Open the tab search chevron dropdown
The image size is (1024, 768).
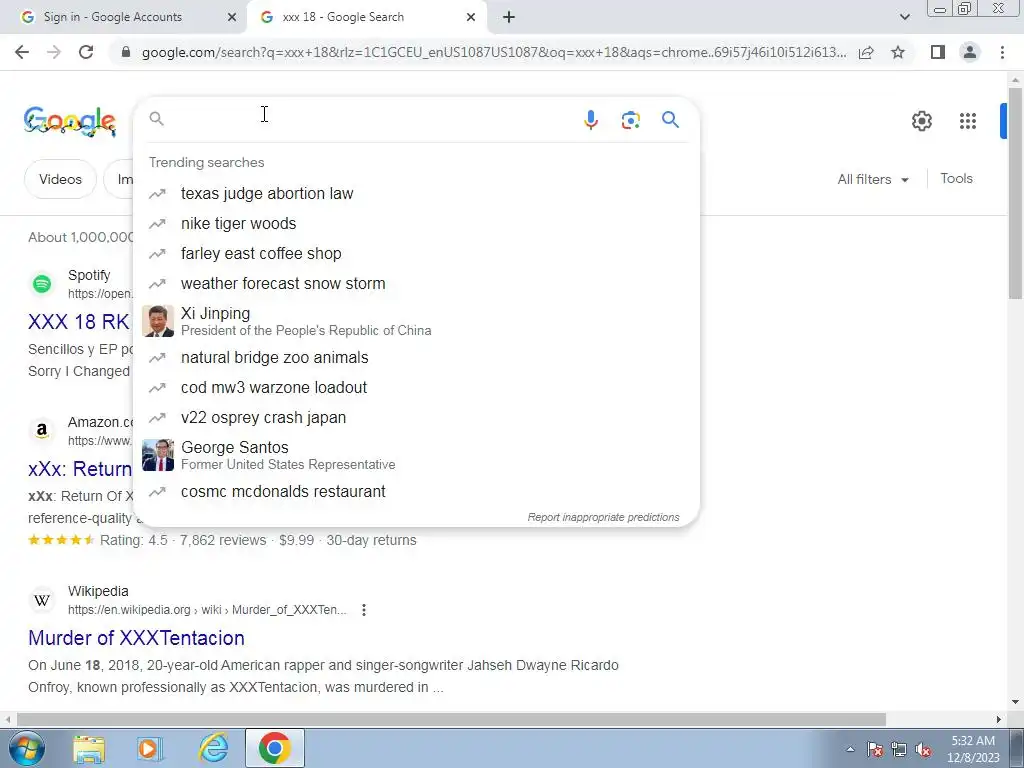904,17
